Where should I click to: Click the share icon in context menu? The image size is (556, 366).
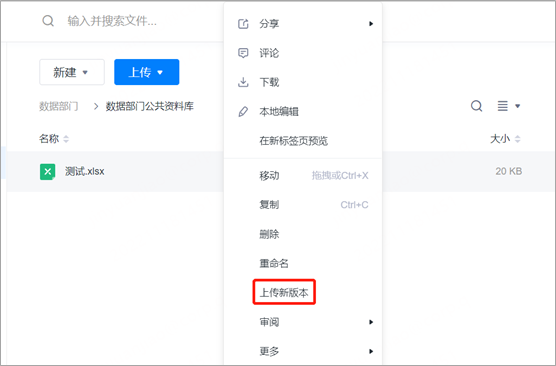coord(243,24)
